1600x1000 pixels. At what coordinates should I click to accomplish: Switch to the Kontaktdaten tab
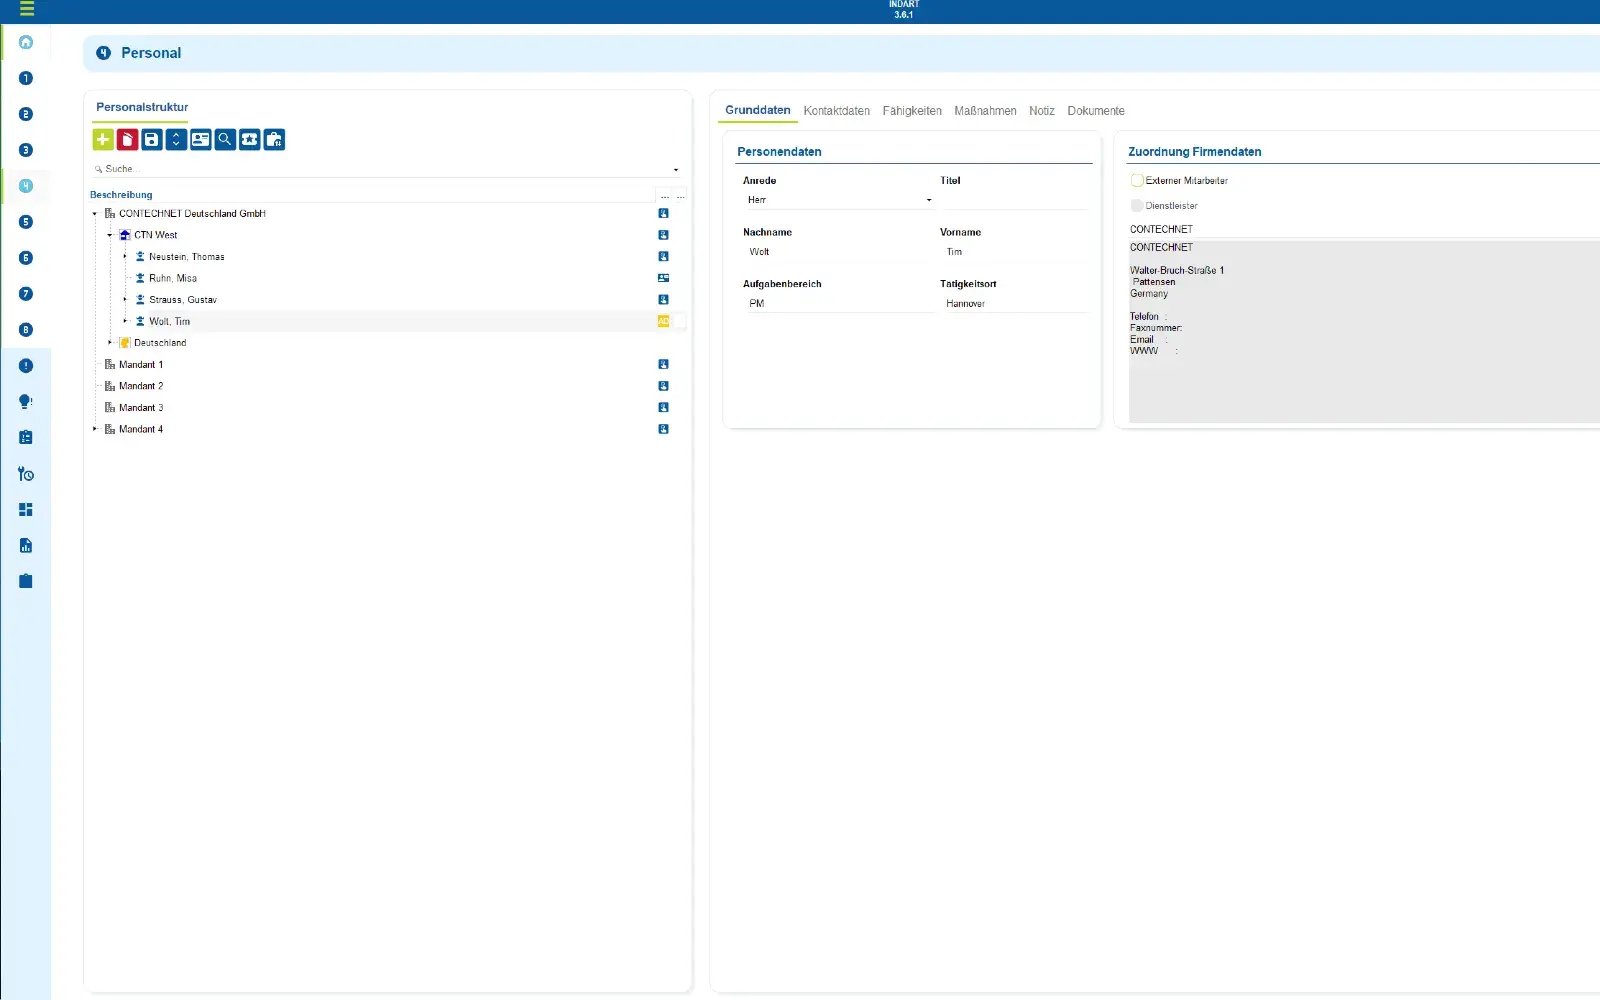836,111
